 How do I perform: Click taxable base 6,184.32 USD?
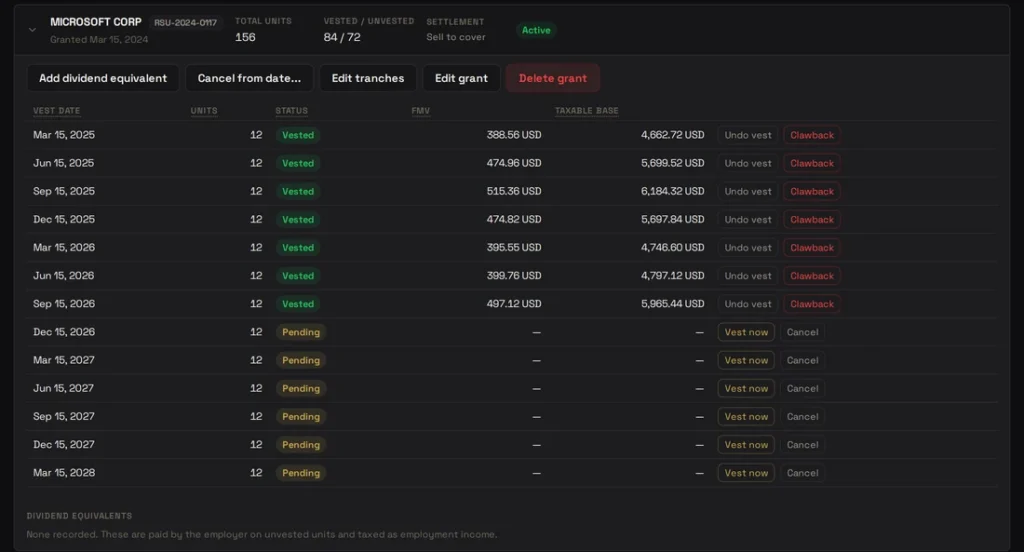point(672,191)
